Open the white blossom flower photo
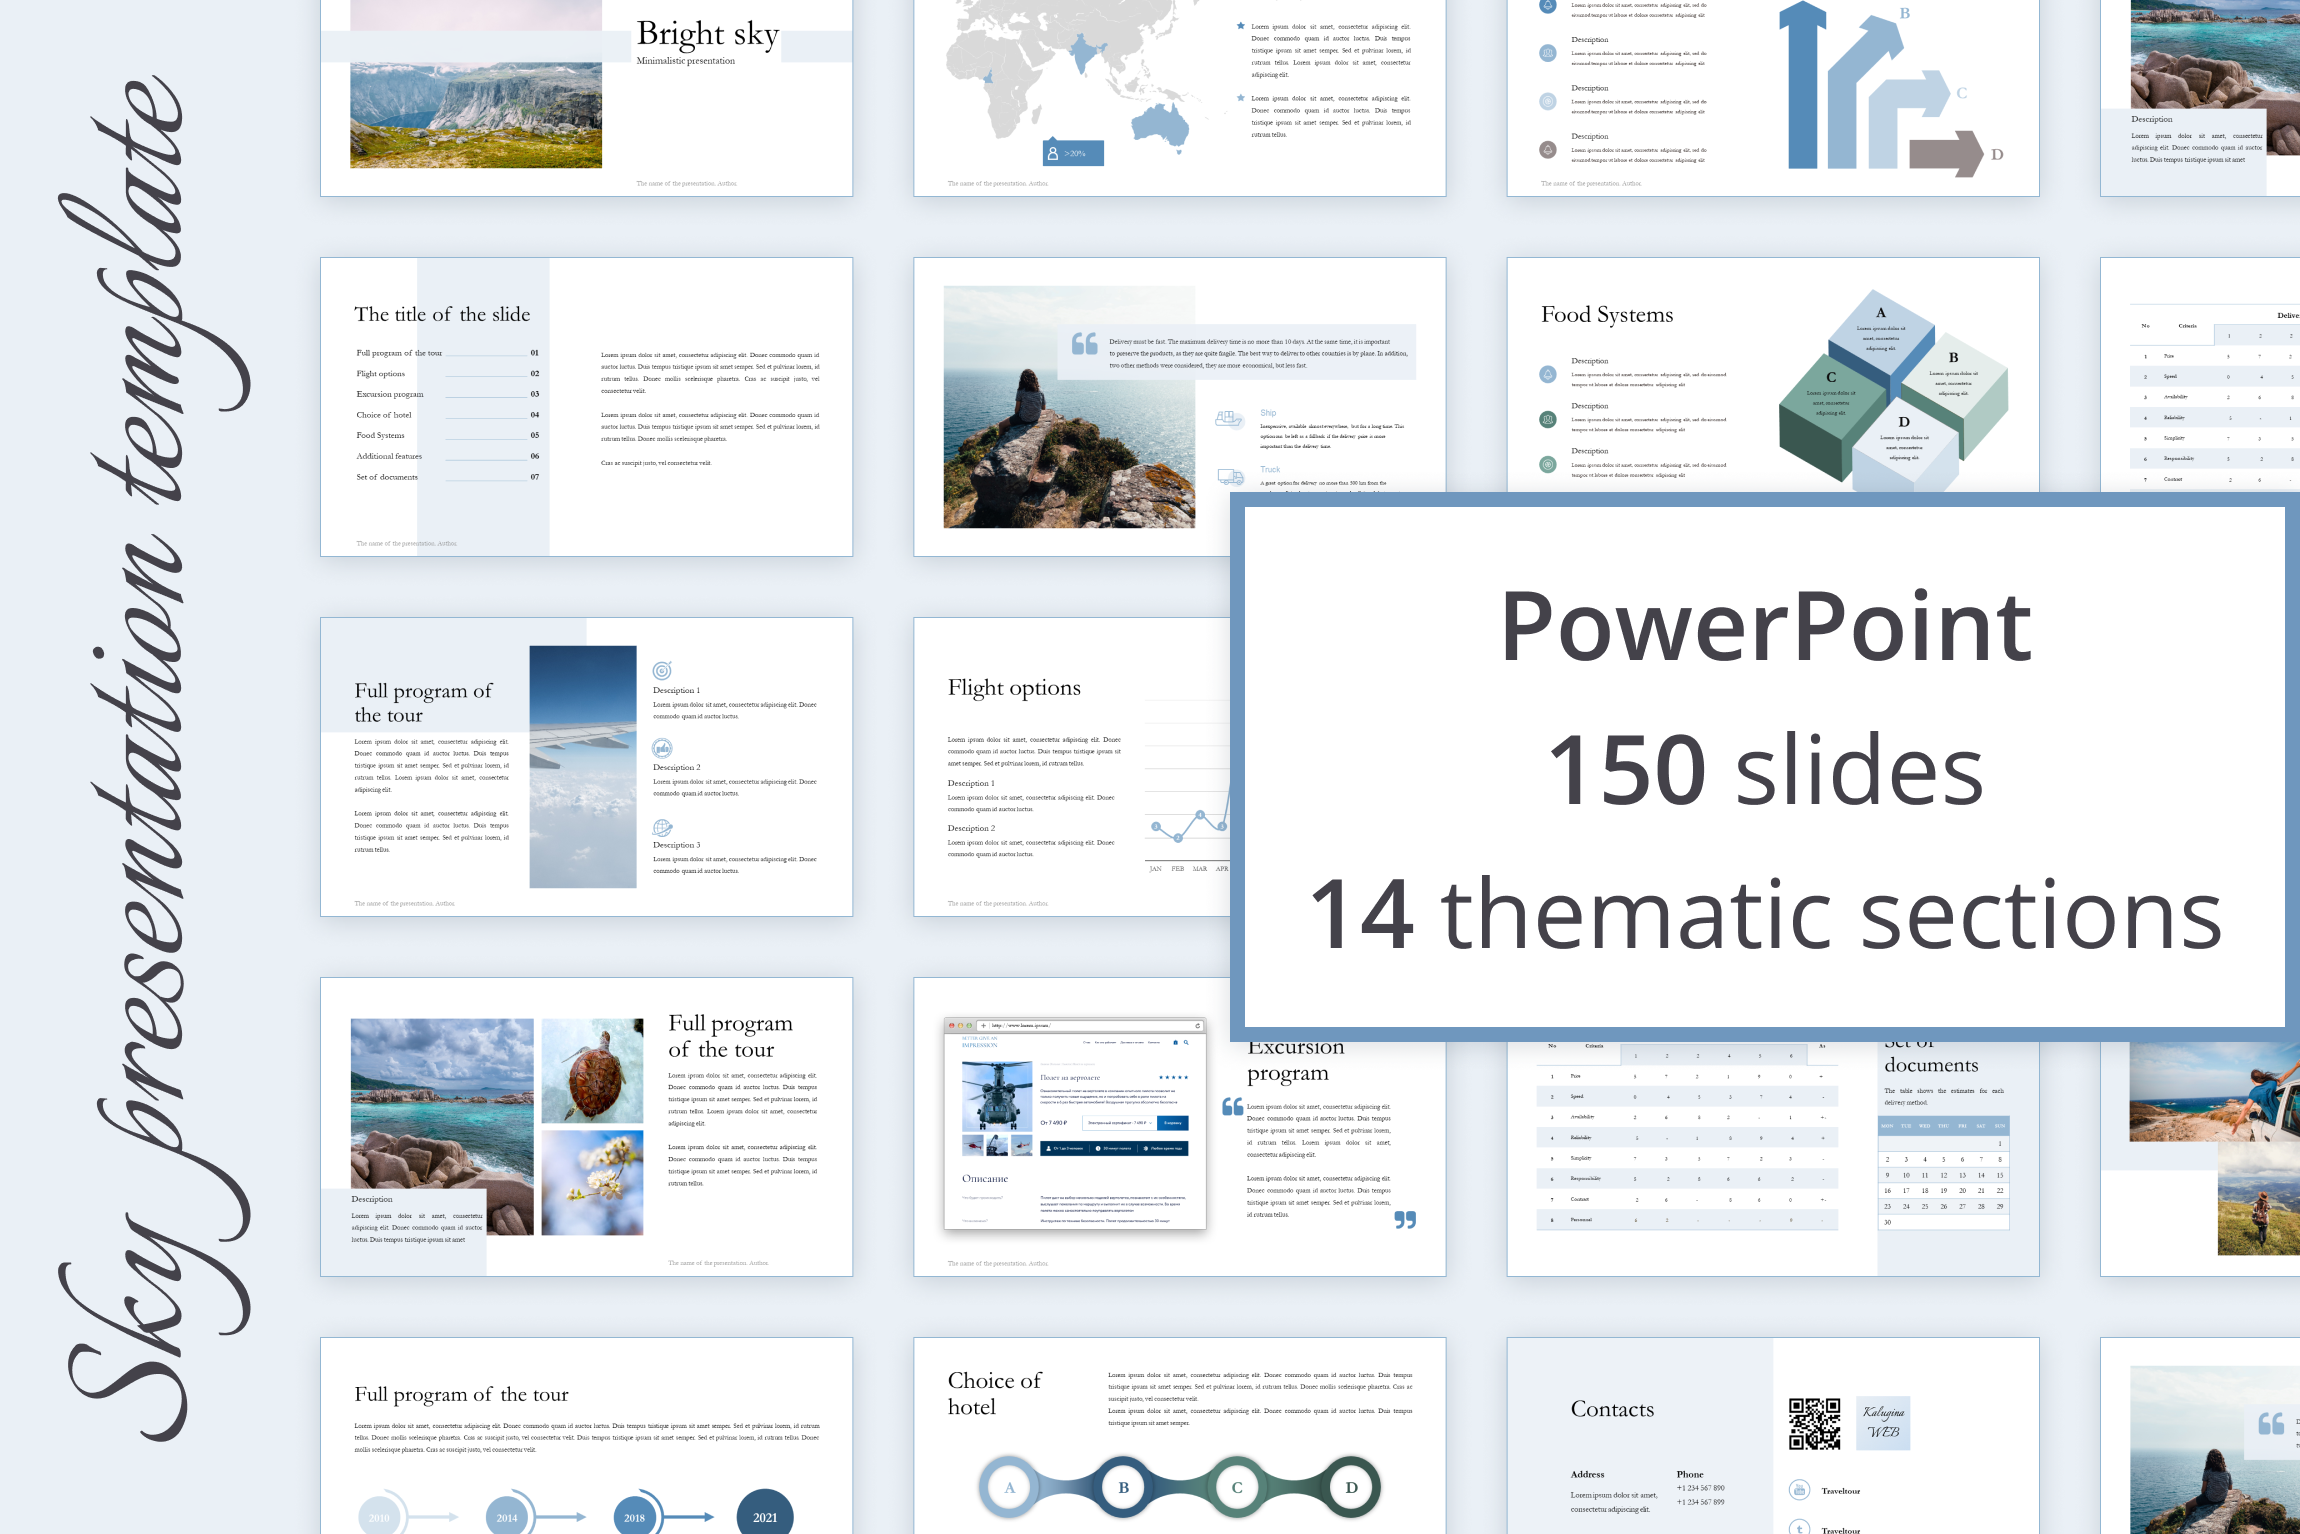 [592, 1182]
